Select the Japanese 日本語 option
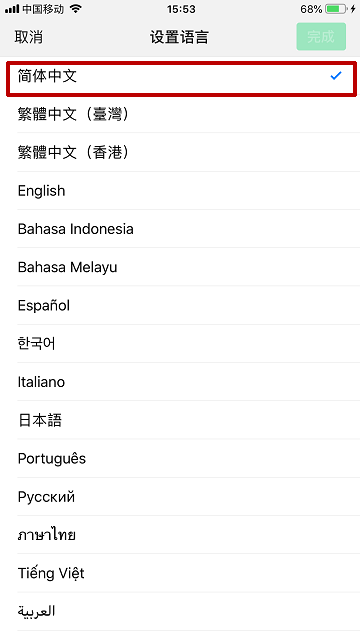The image size is (360, 640). click(180, 420)
